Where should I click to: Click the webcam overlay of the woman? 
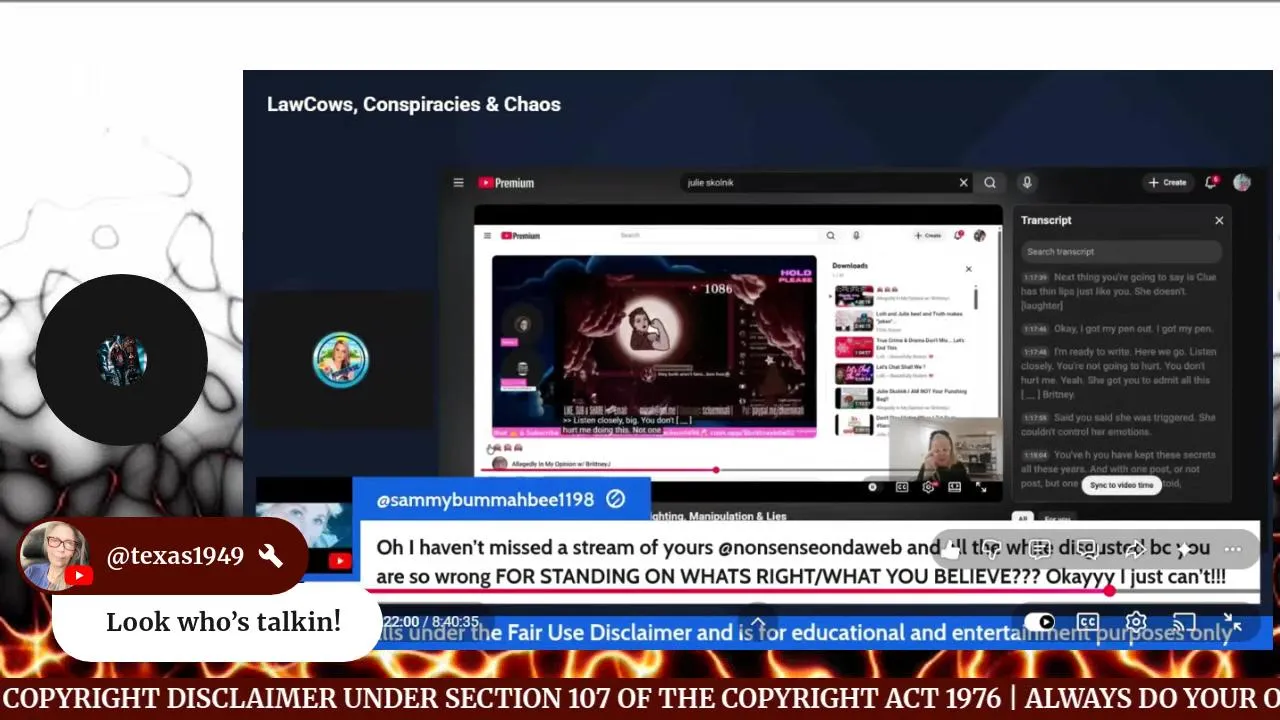click(x=945, y=448)
